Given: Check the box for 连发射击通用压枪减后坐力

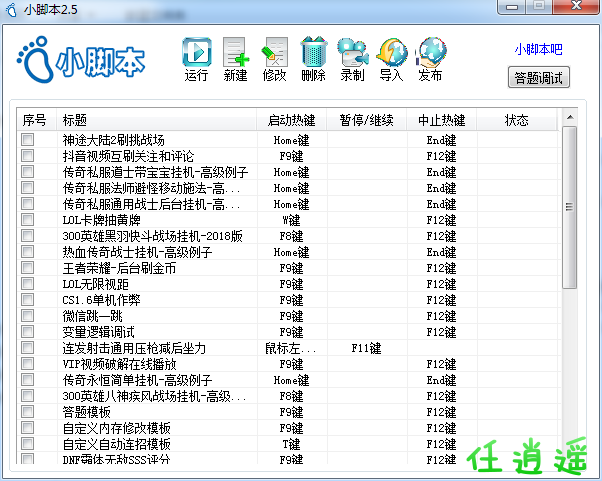Looking at the screenshot, I should pos(28,348).
